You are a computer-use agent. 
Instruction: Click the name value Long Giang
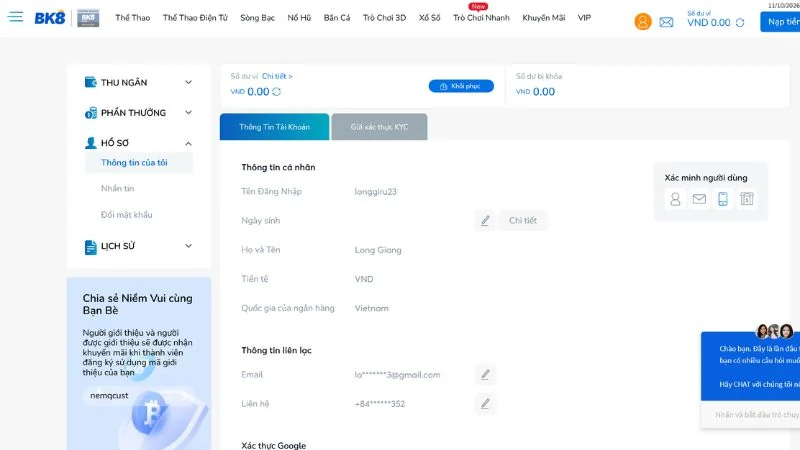[378, 250]
